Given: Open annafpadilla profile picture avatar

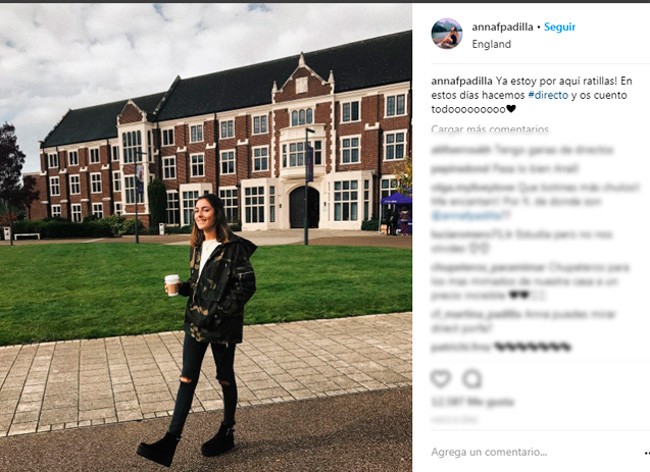Looking at the screenshot, I should (446, 34).
